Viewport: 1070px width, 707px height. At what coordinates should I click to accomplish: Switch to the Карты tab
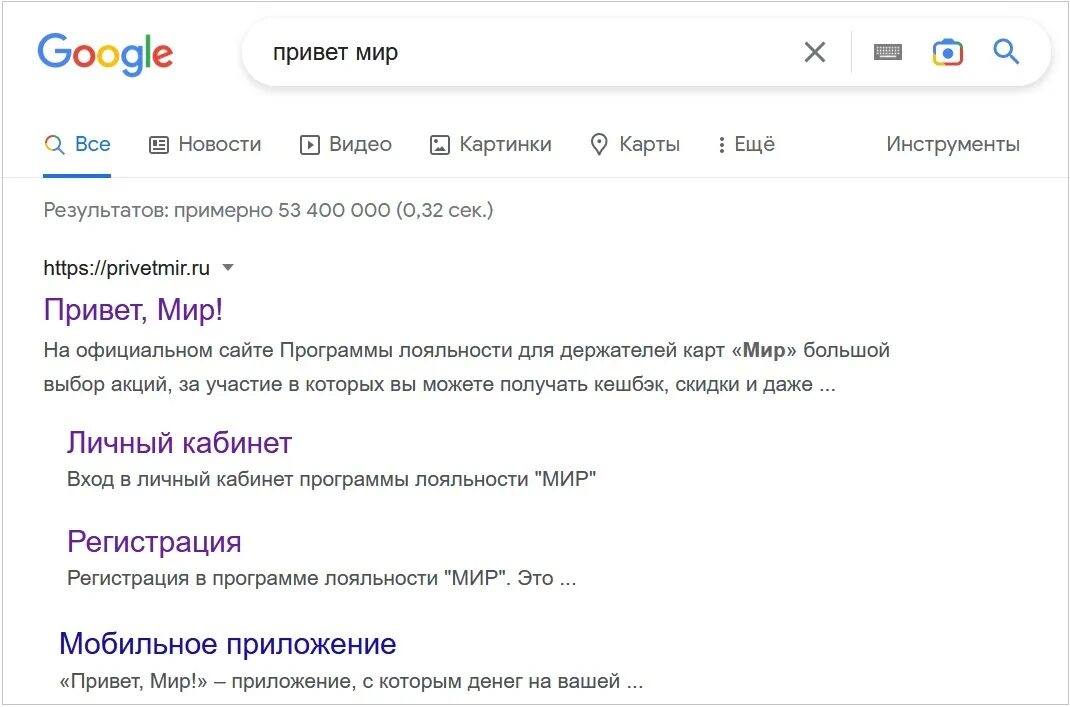(x=635, y=145)
